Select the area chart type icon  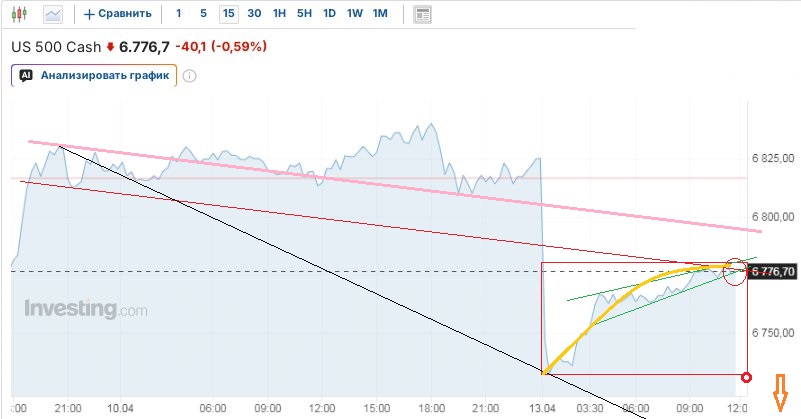(52, 14)
